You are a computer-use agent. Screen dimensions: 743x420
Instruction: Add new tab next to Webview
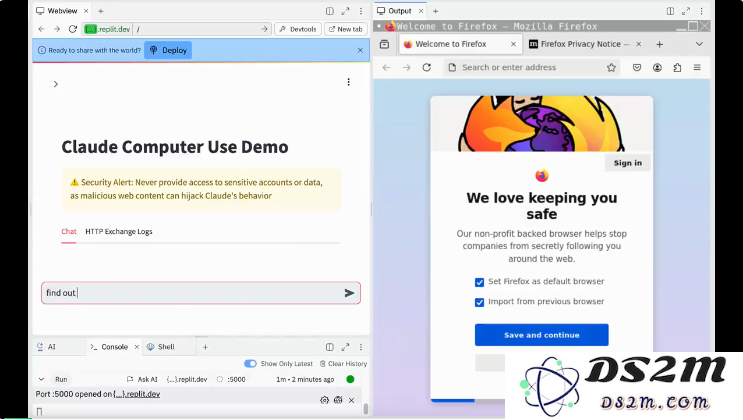click(100, 11)
